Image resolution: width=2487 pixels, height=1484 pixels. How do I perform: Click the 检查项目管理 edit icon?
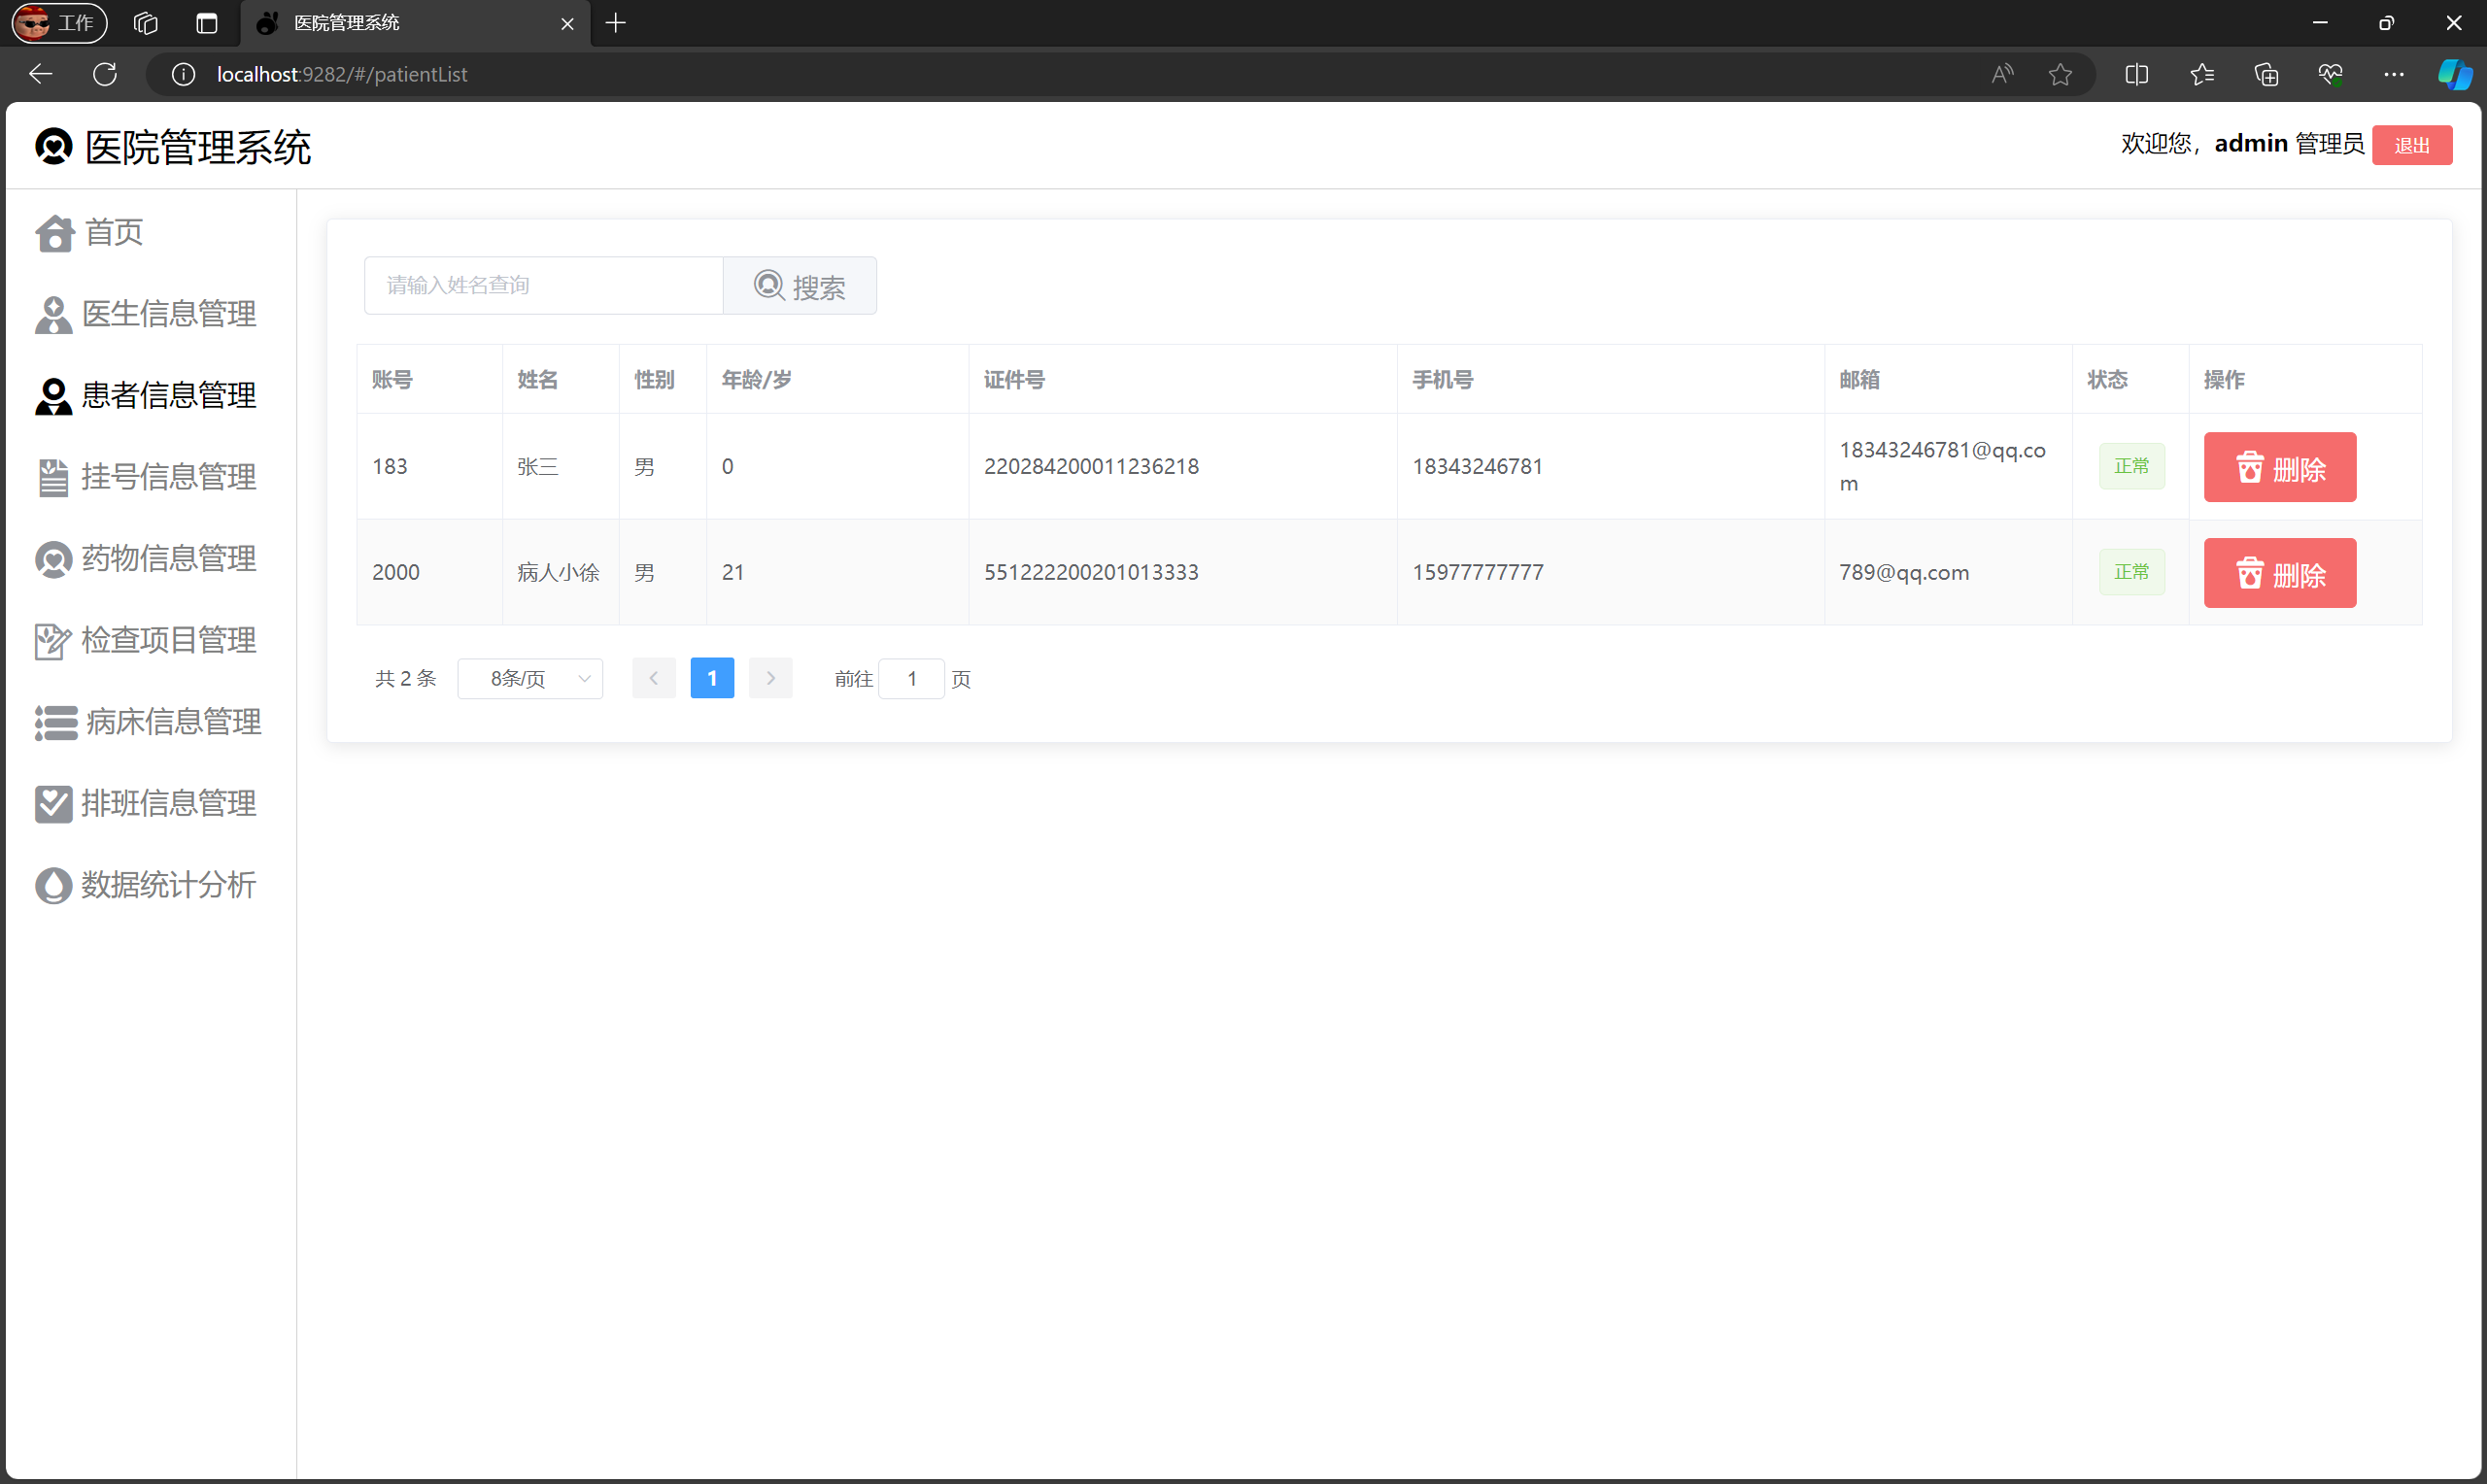[x=53, y=641]
